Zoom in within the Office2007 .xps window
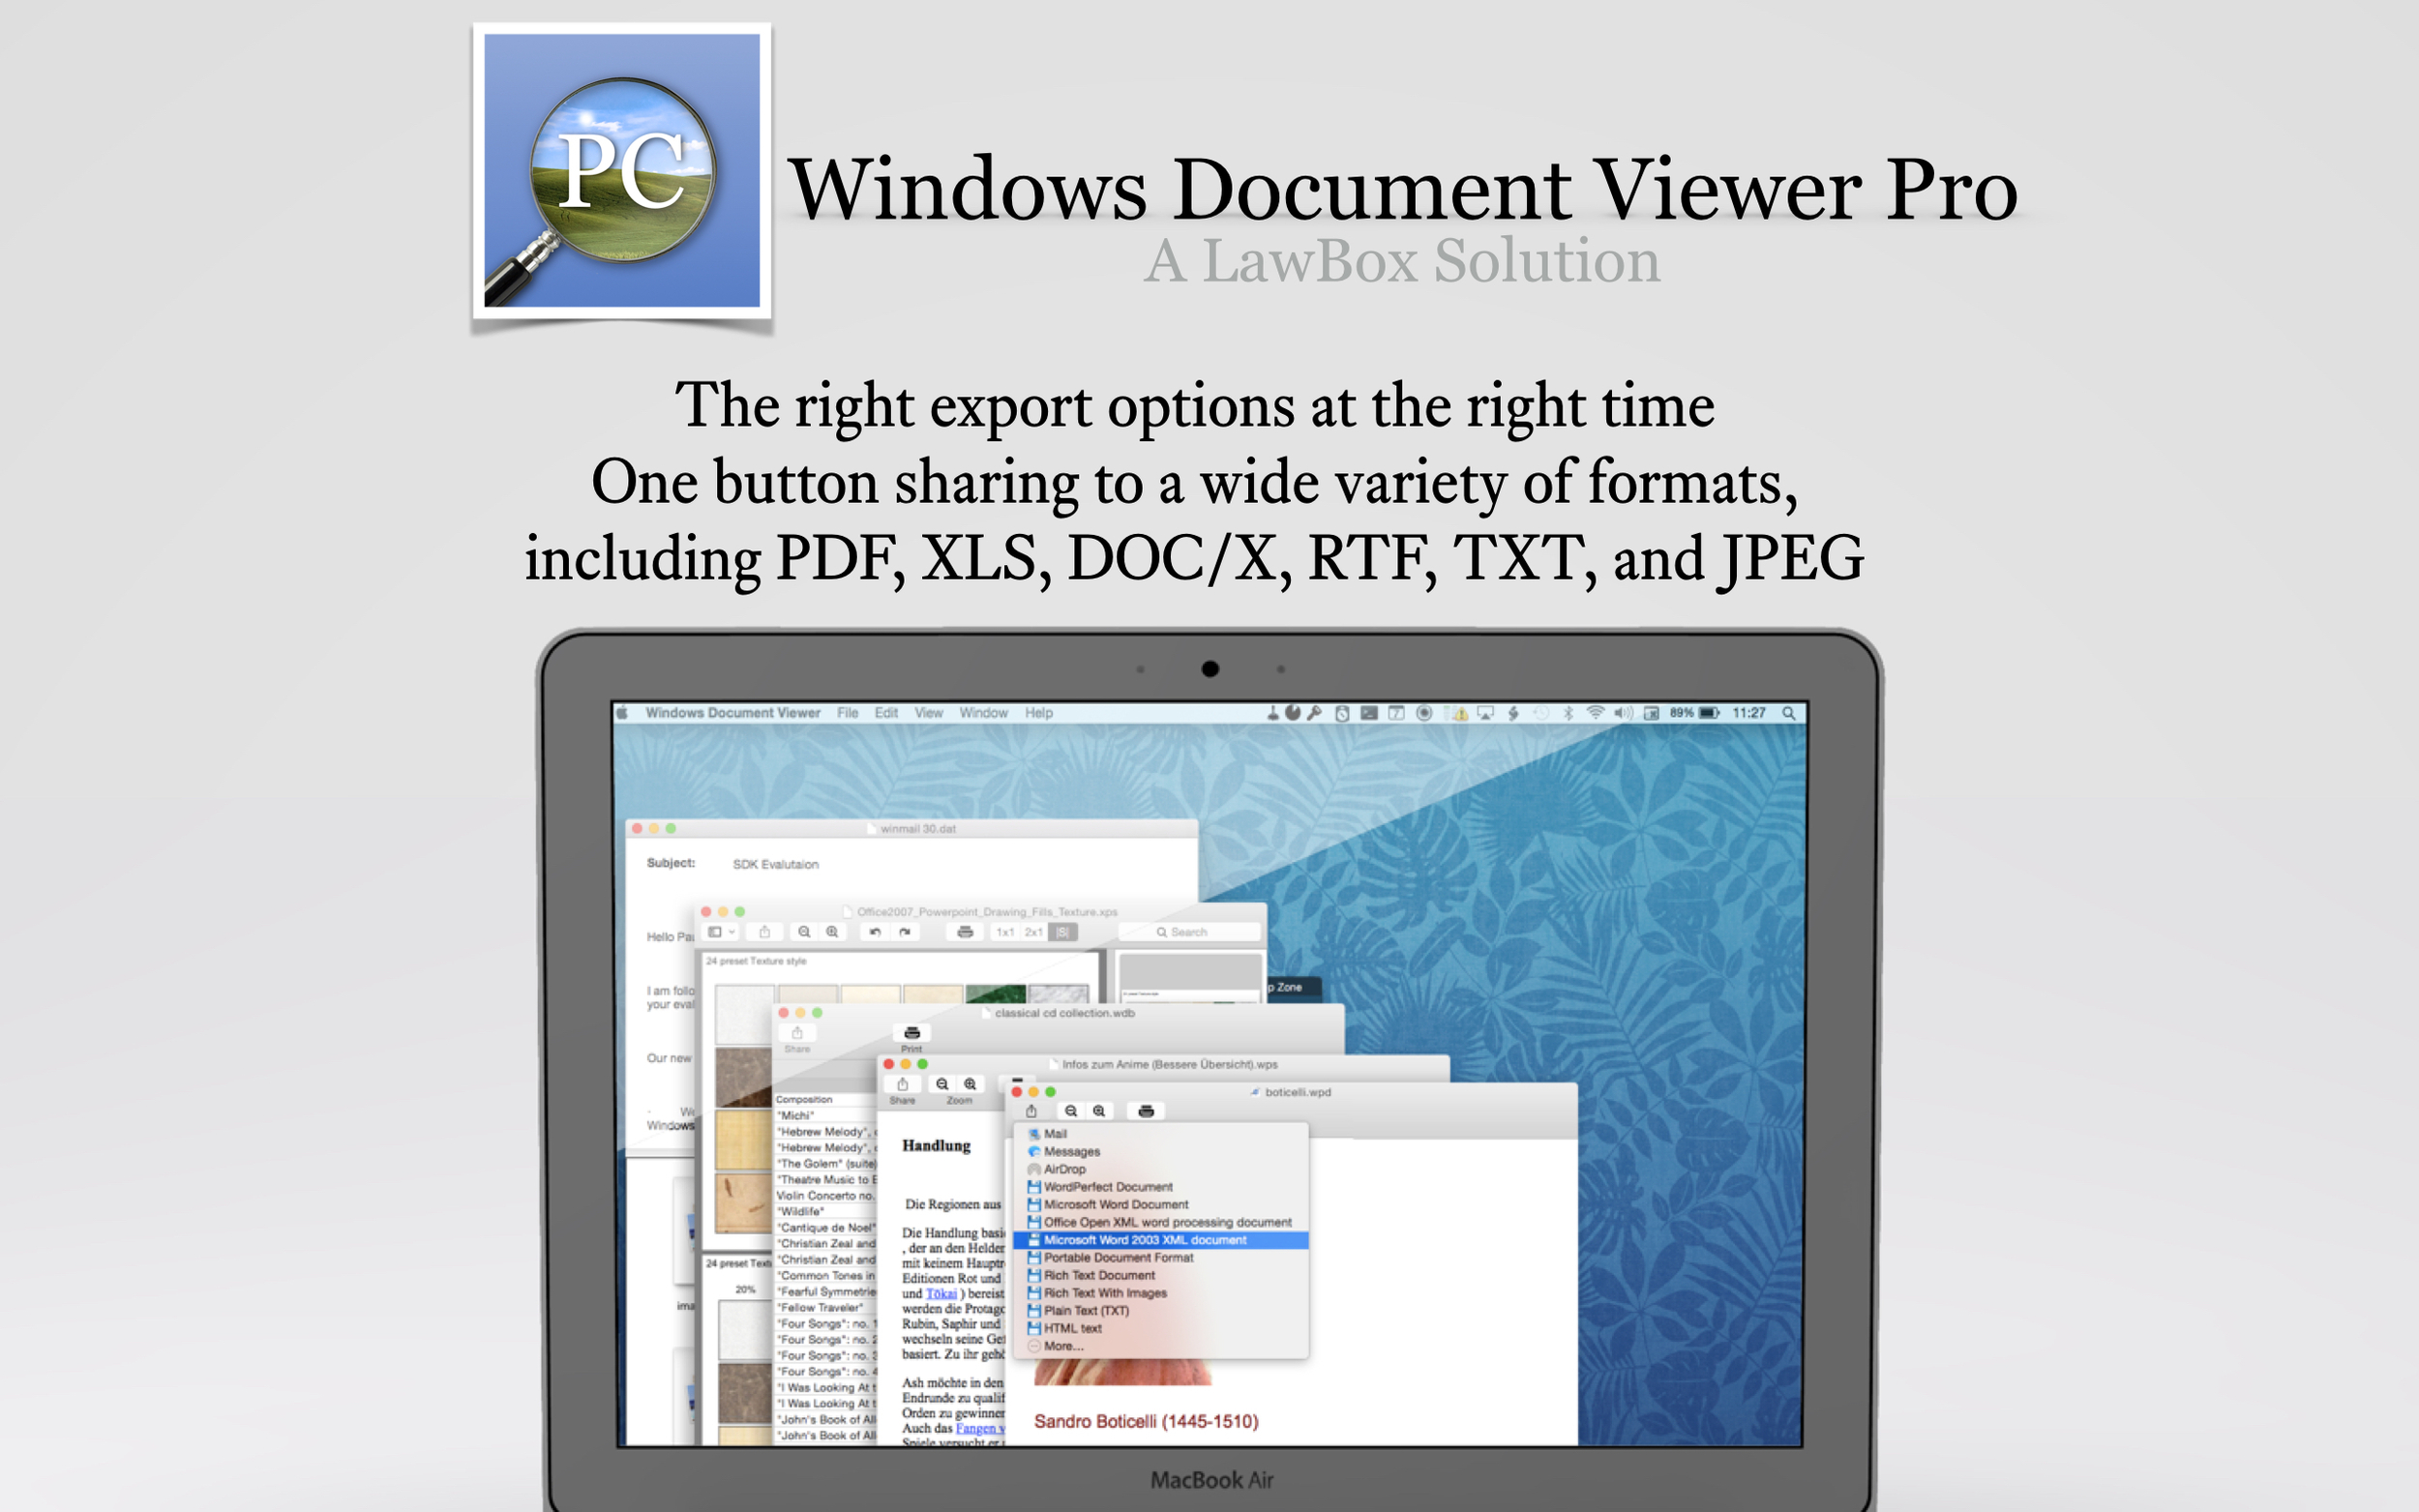The image size is (2419, 1512). pos(832,932)
